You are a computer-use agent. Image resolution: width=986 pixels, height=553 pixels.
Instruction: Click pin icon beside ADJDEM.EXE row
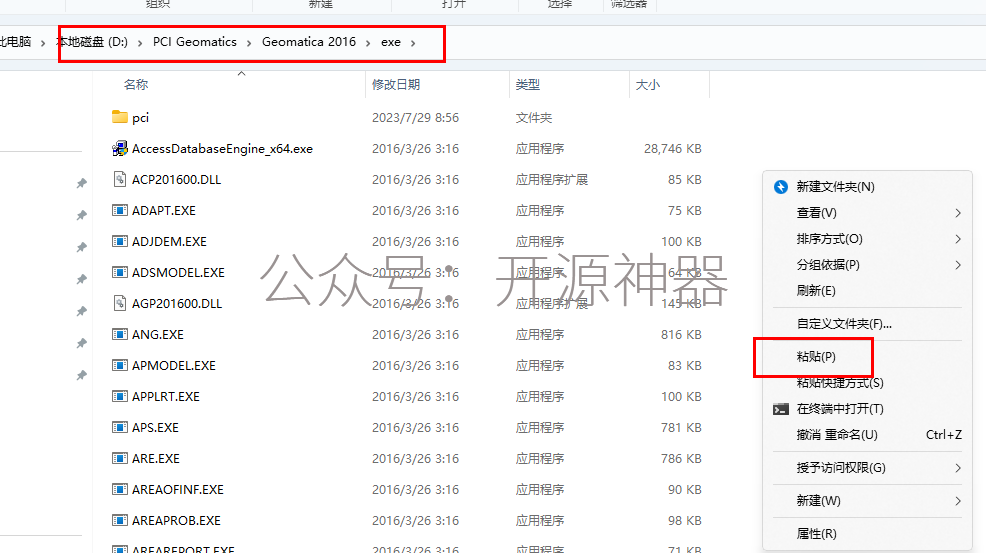[82, 247]
